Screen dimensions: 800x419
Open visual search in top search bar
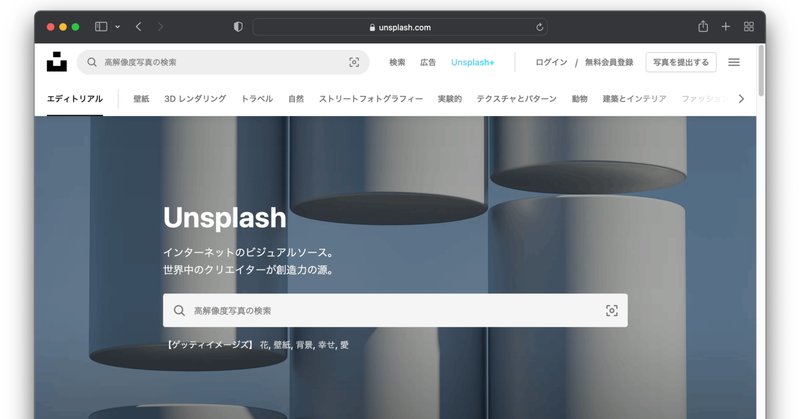pos(354,62)
